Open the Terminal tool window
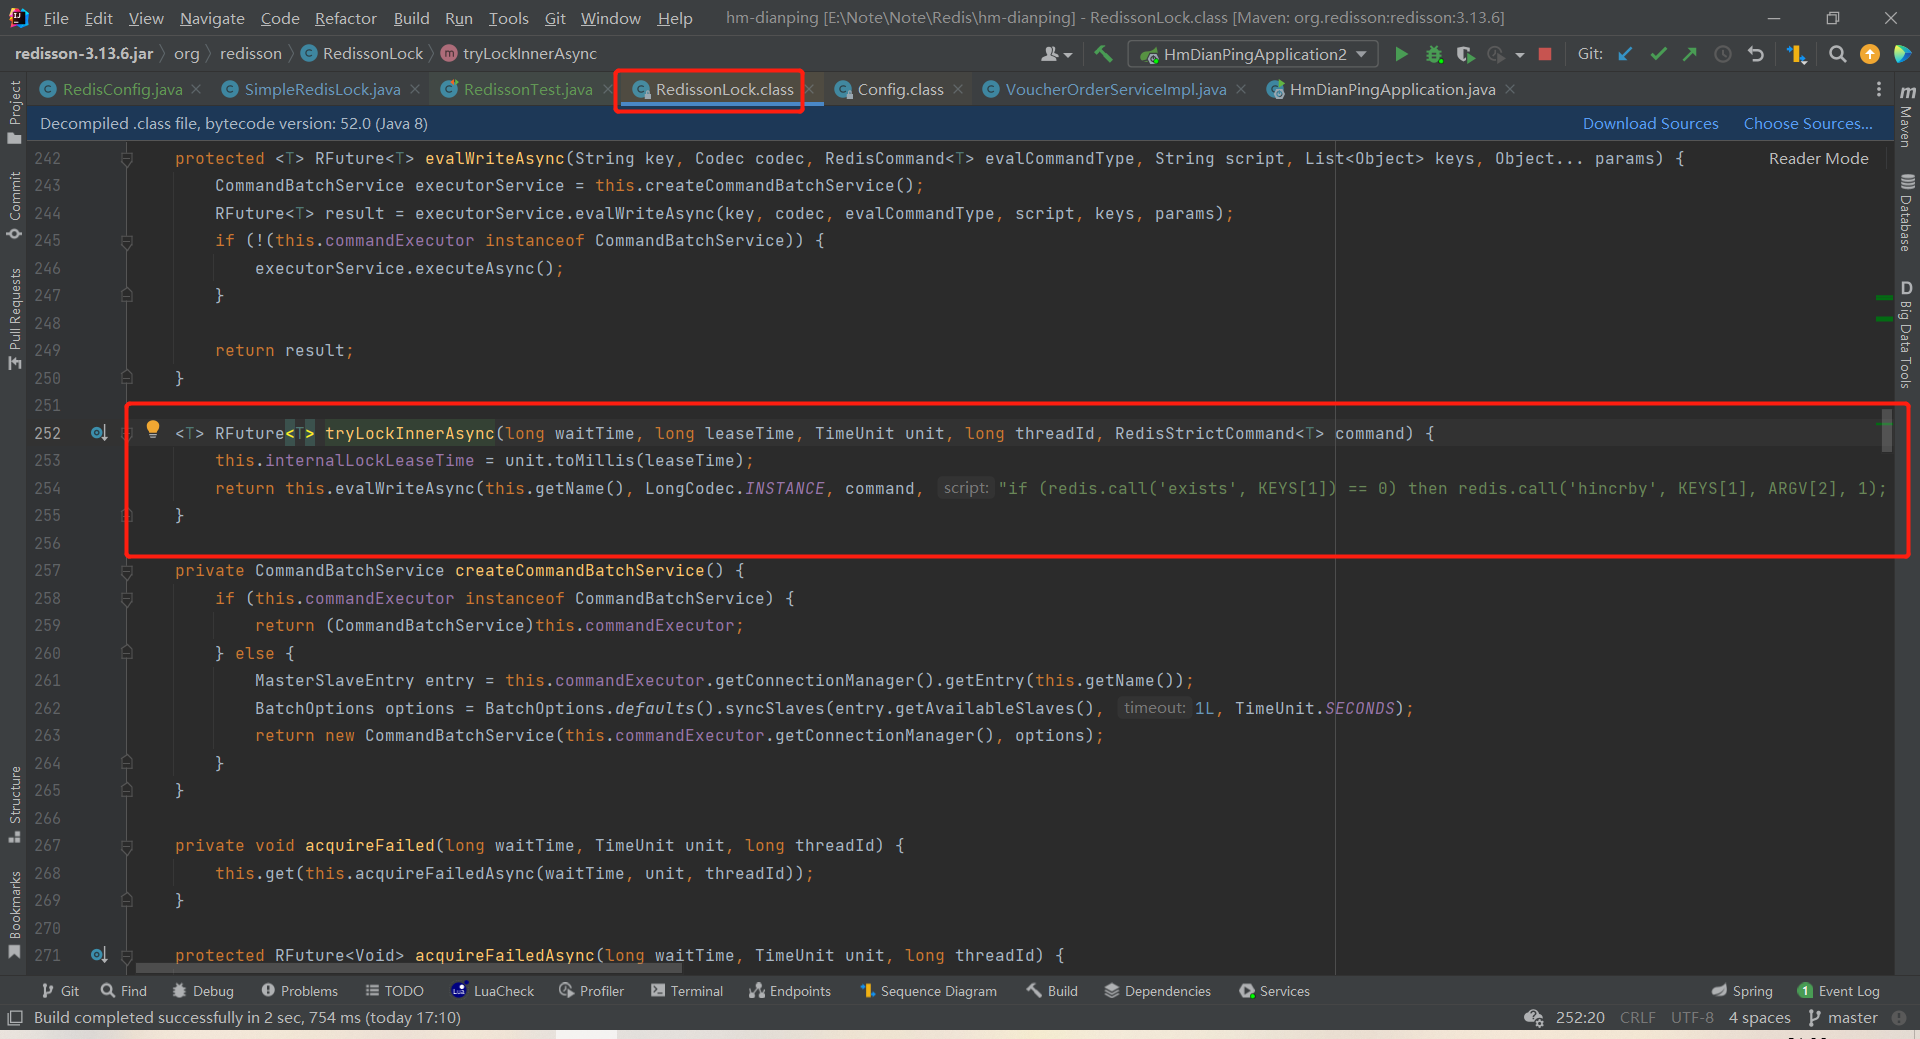Screen dimensions: 1920x1039 tap(687, 991)
